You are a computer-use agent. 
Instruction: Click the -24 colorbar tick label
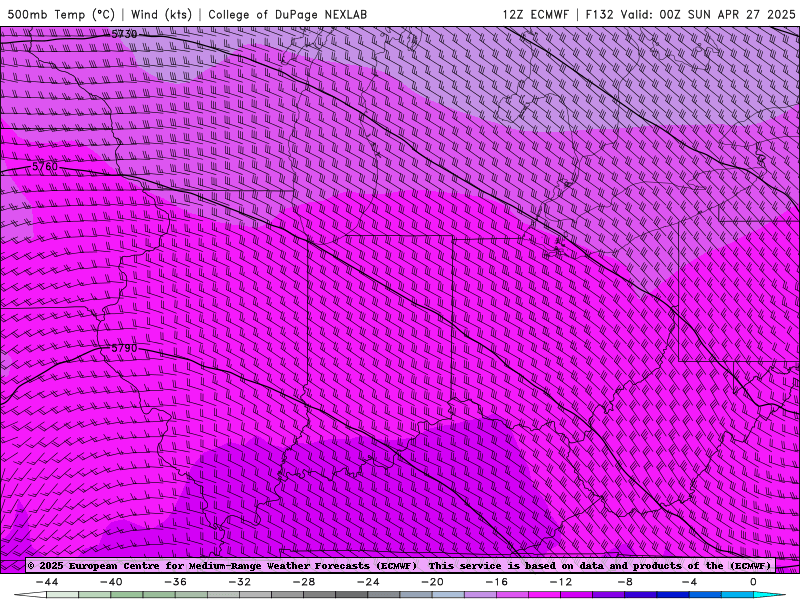(368, 582)
